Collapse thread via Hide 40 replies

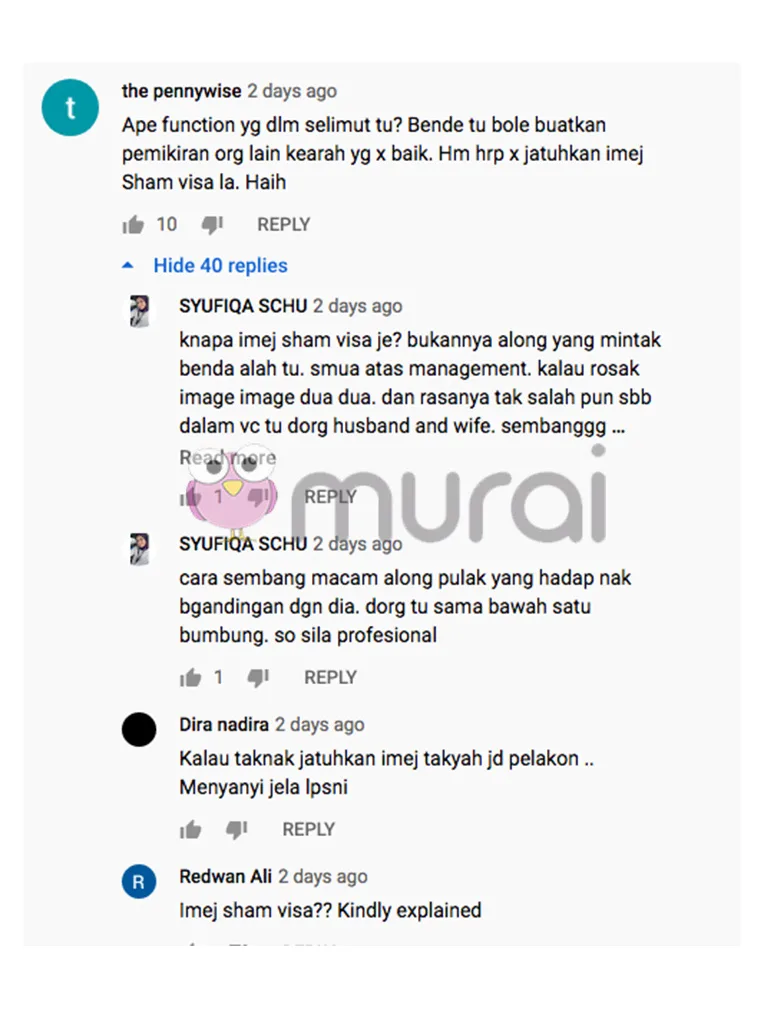point(220,266)
